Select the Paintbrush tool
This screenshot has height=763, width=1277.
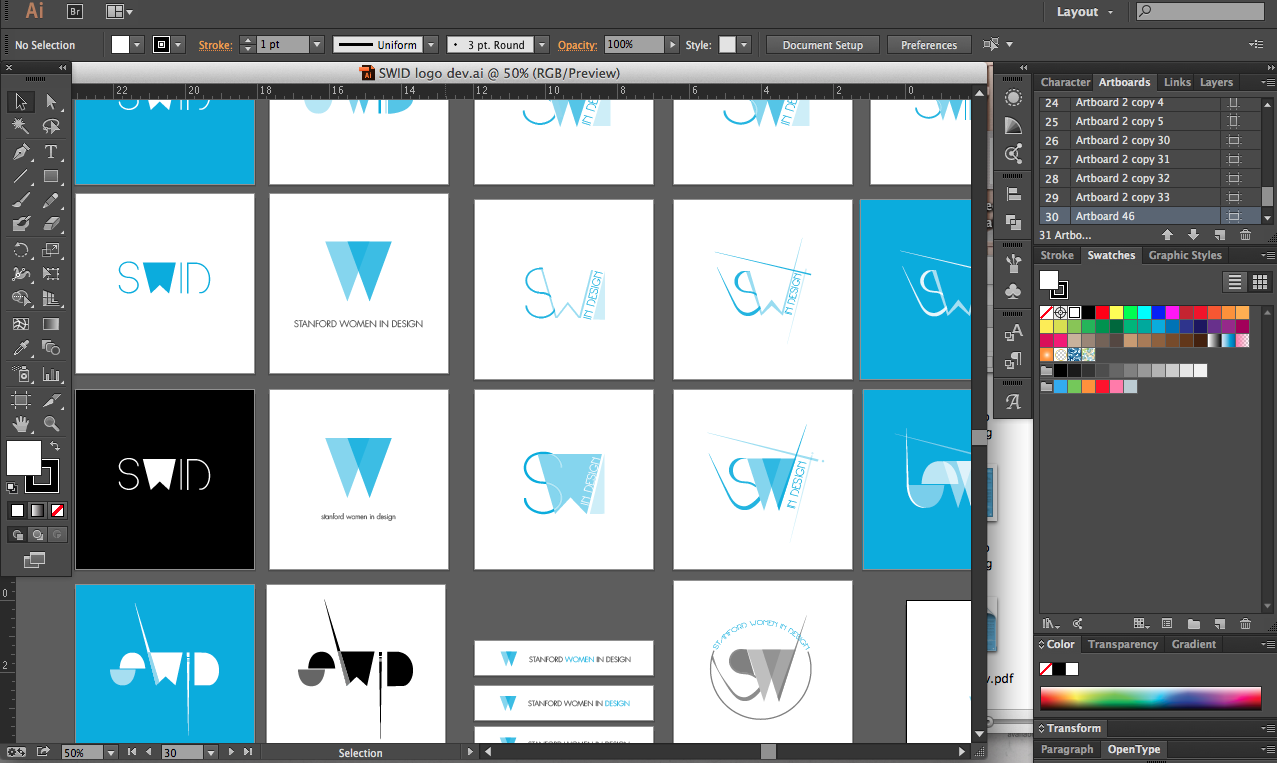point(20,201)
